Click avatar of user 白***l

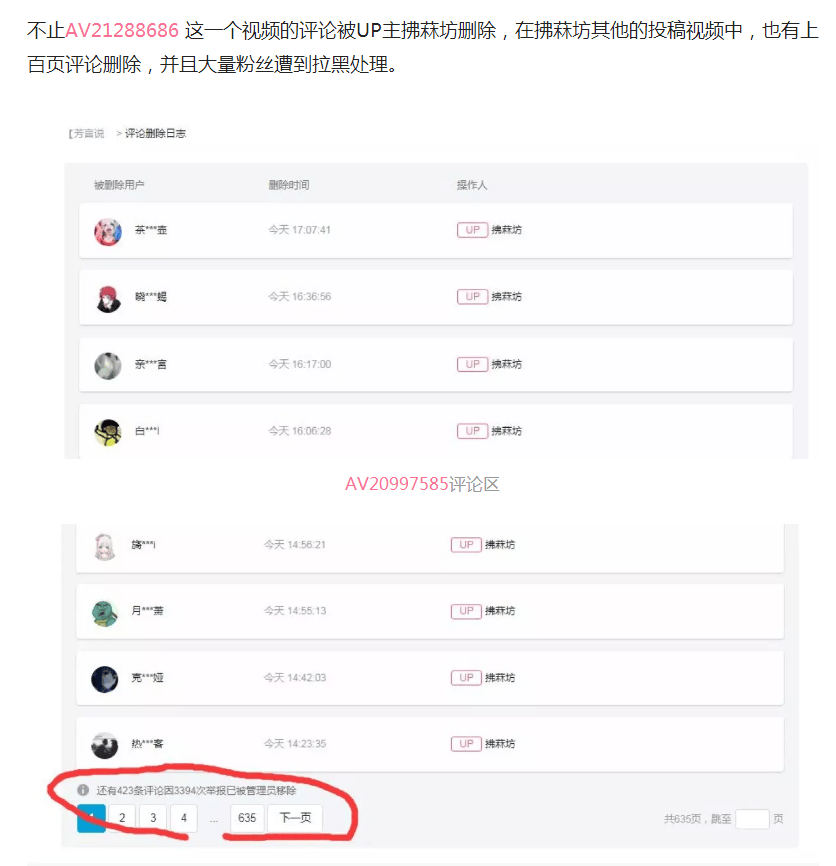tap(108, 432)
